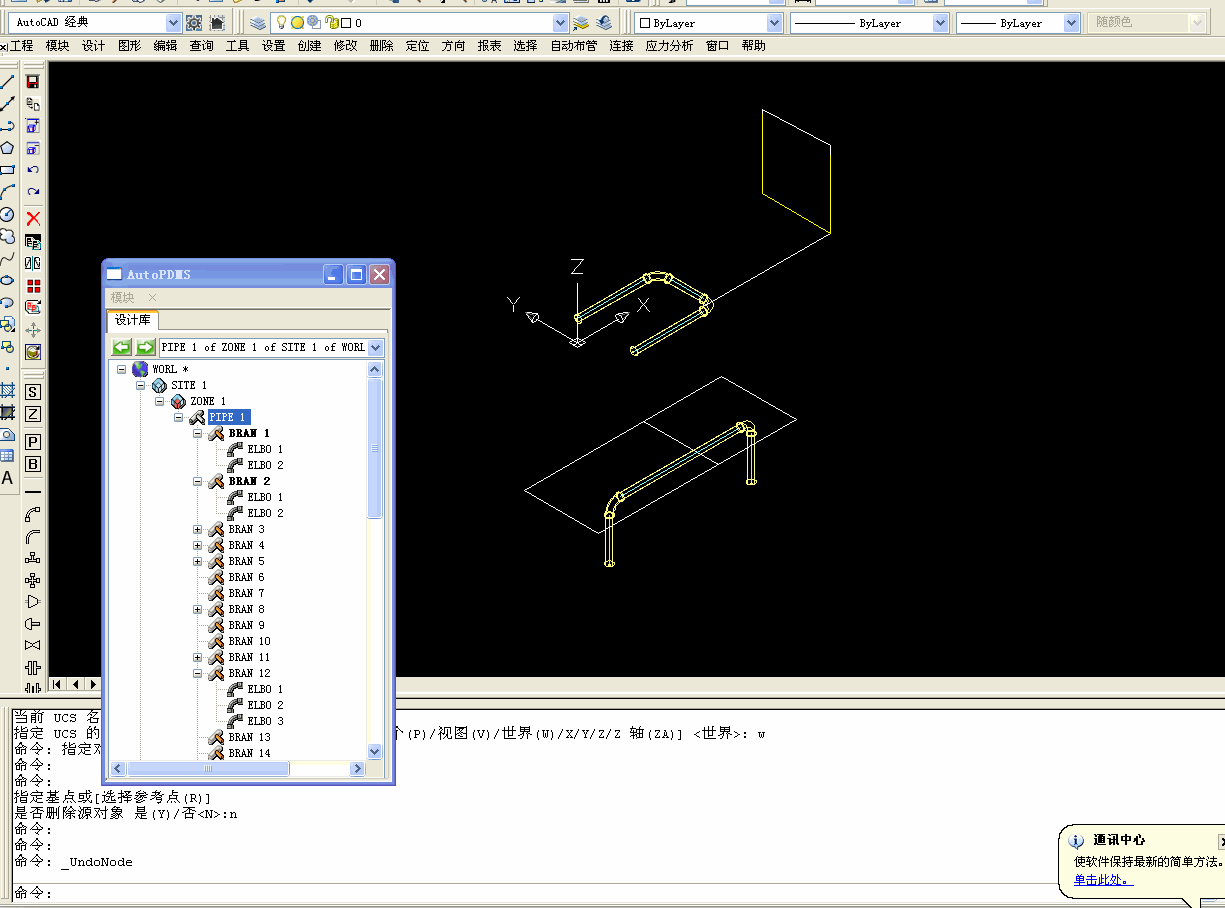Image resolution: width=1225 pixels, height=908 pixels.
Task: Click the valve component icon in the lower toolbar
Action: point(34,645)
